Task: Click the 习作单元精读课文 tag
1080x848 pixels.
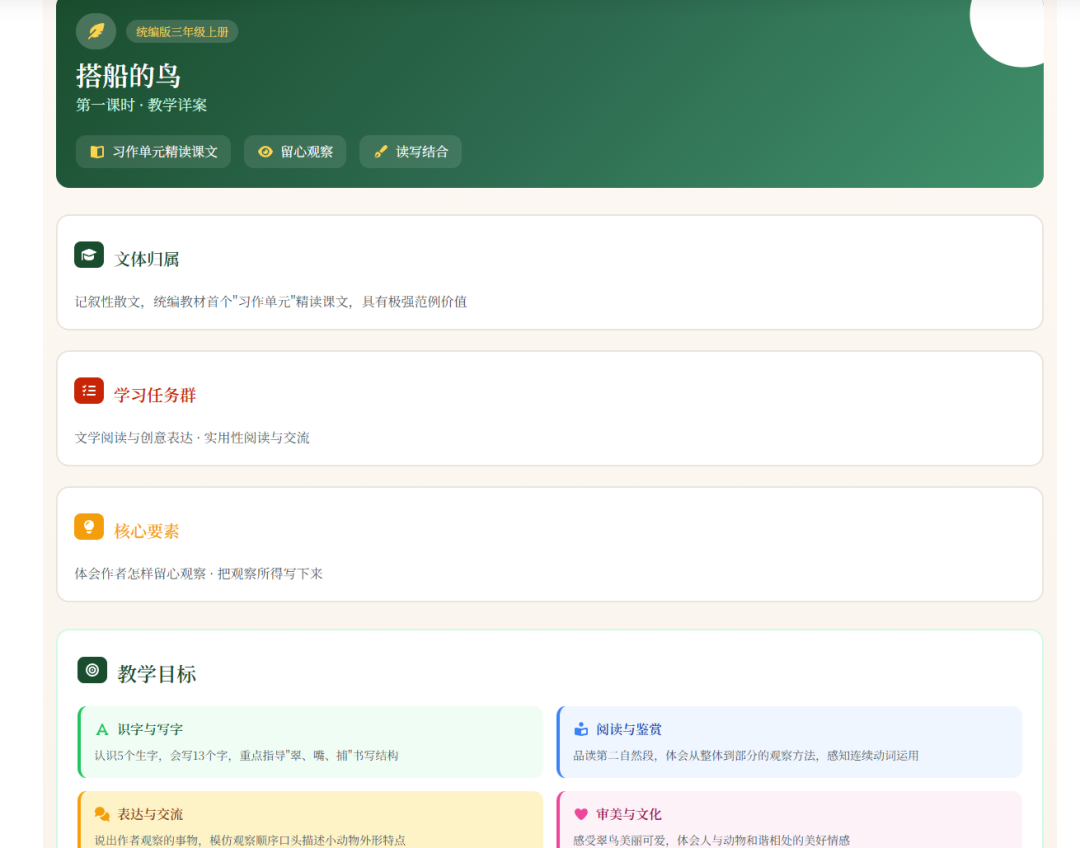Action: pos(153,151)
